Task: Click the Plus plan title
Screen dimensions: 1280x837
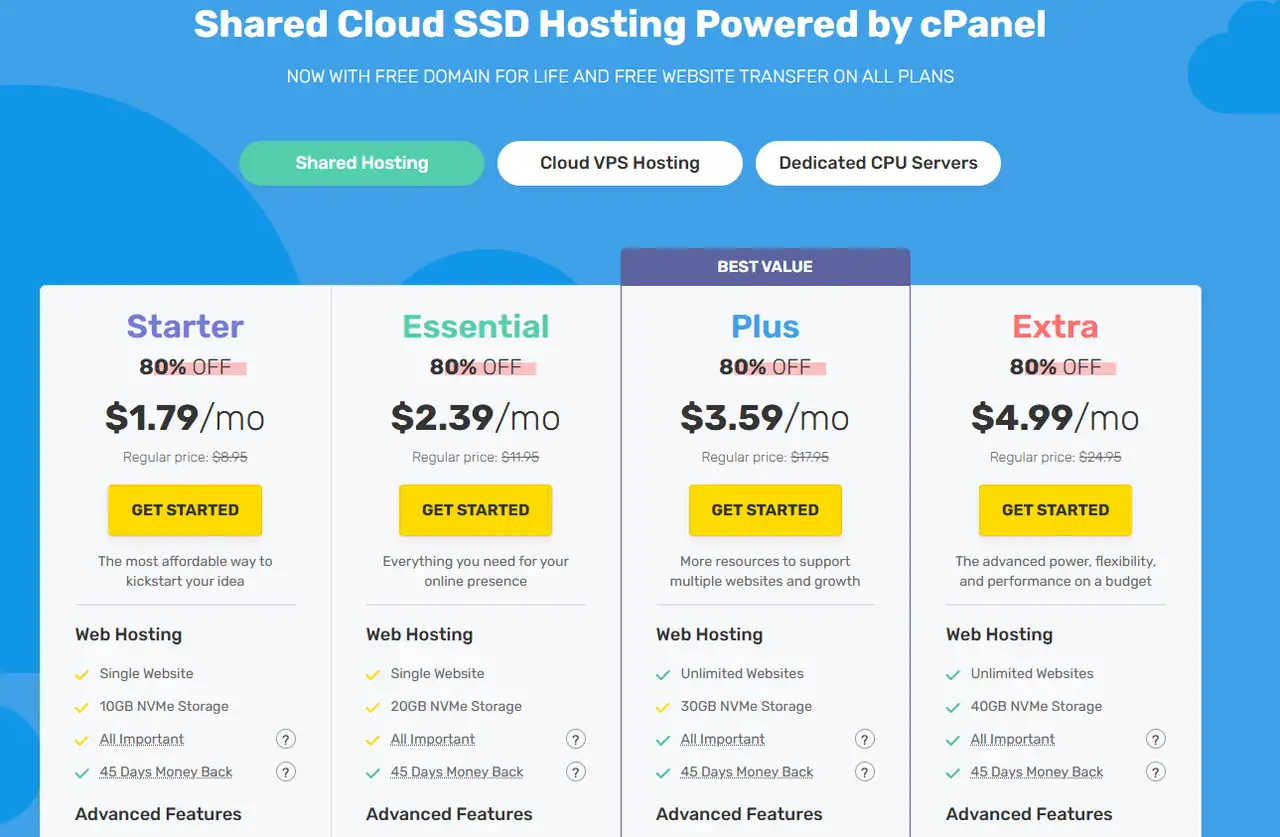Action: click(x=765, y=327)
